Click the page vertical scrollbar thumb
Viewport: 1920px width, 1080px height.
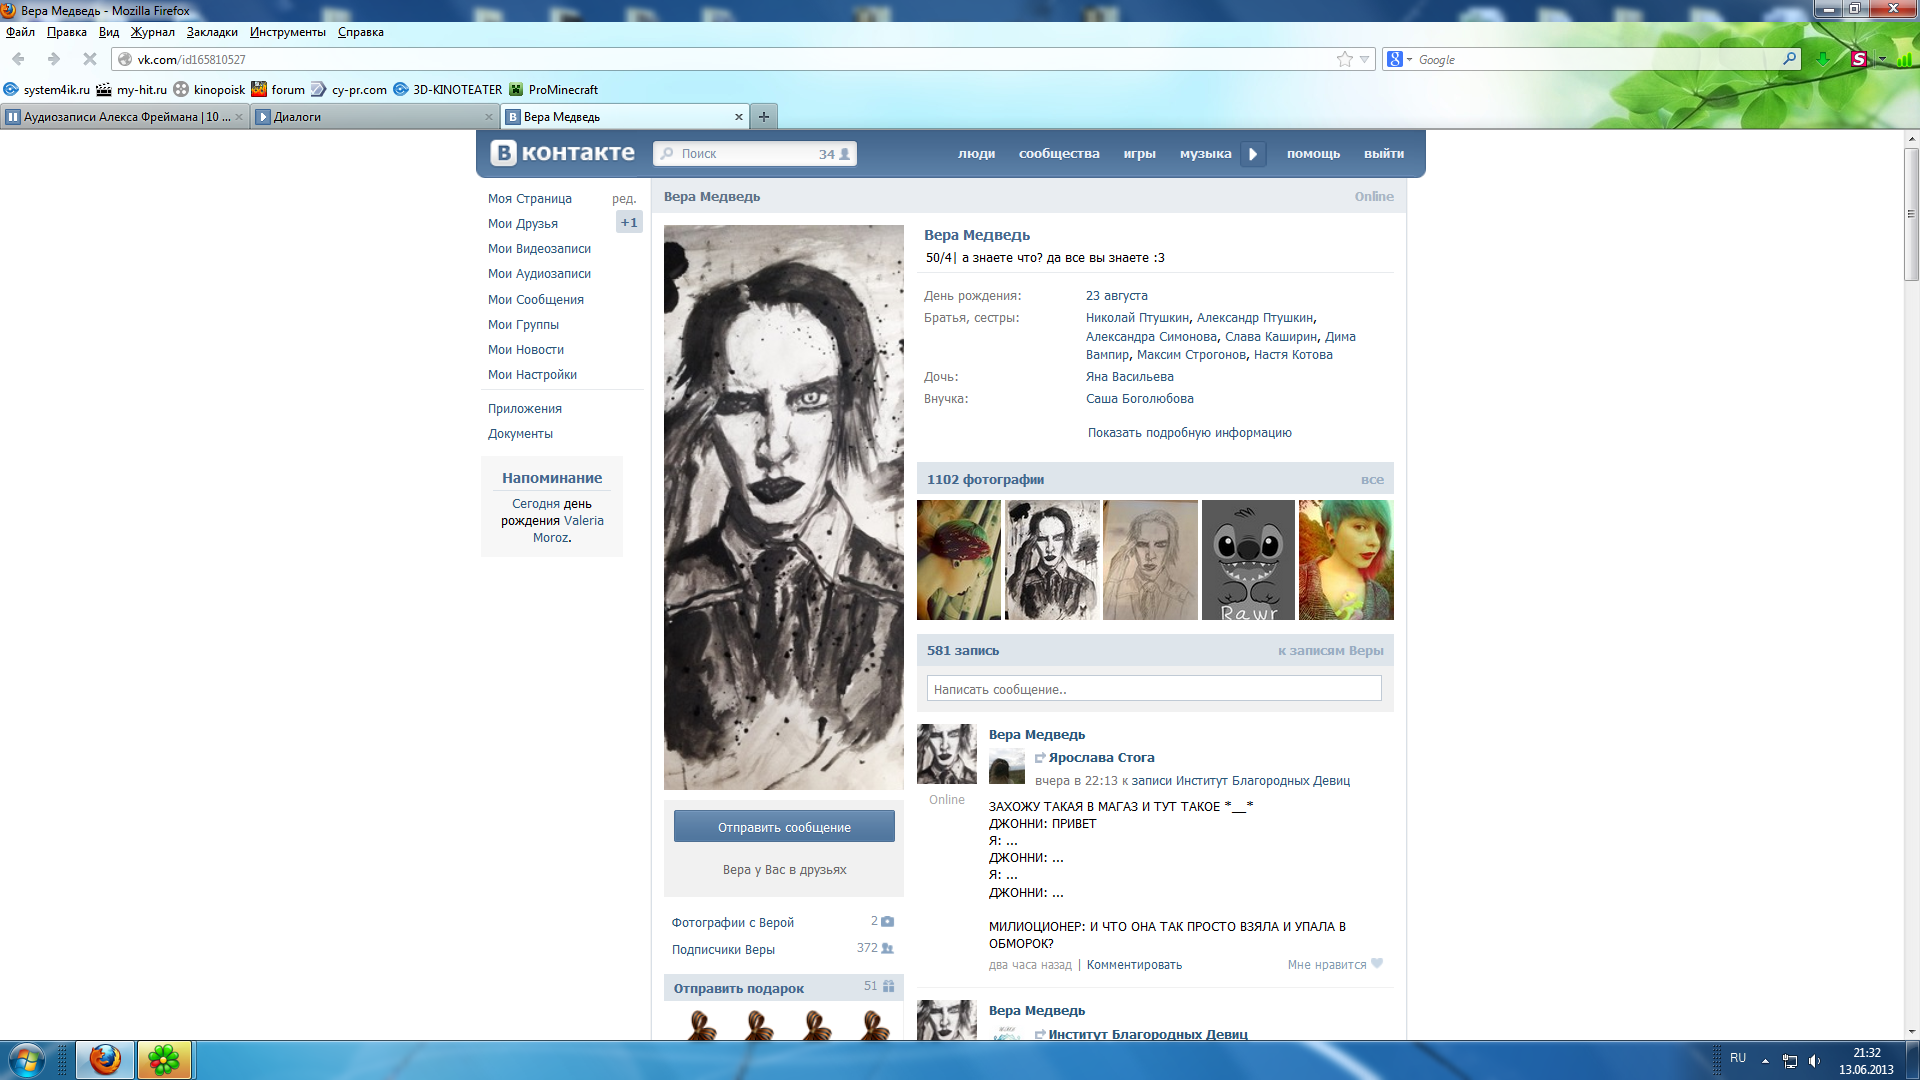1911,215
